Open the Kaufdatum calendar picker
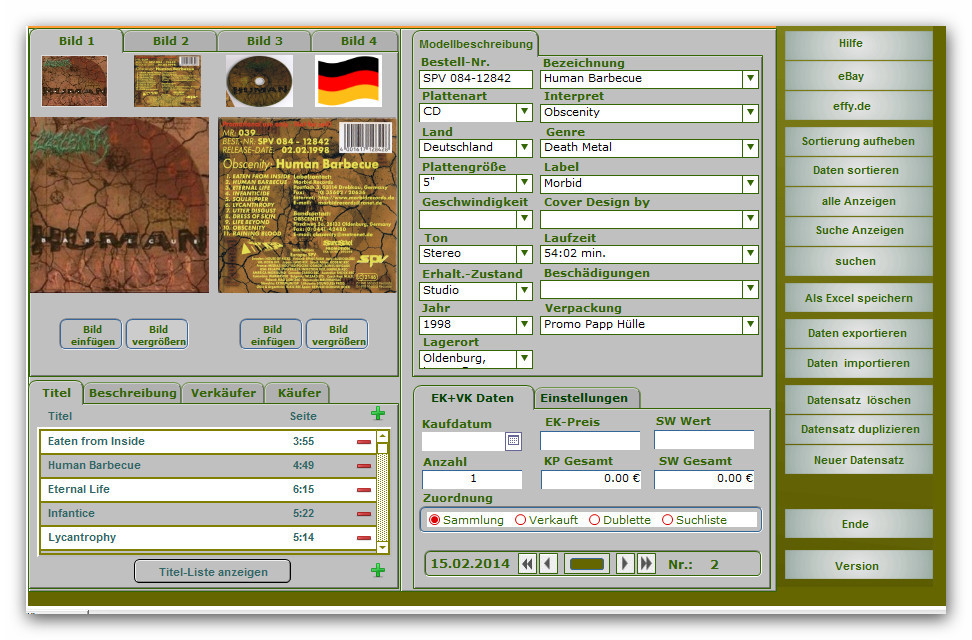 pos(513,441)
